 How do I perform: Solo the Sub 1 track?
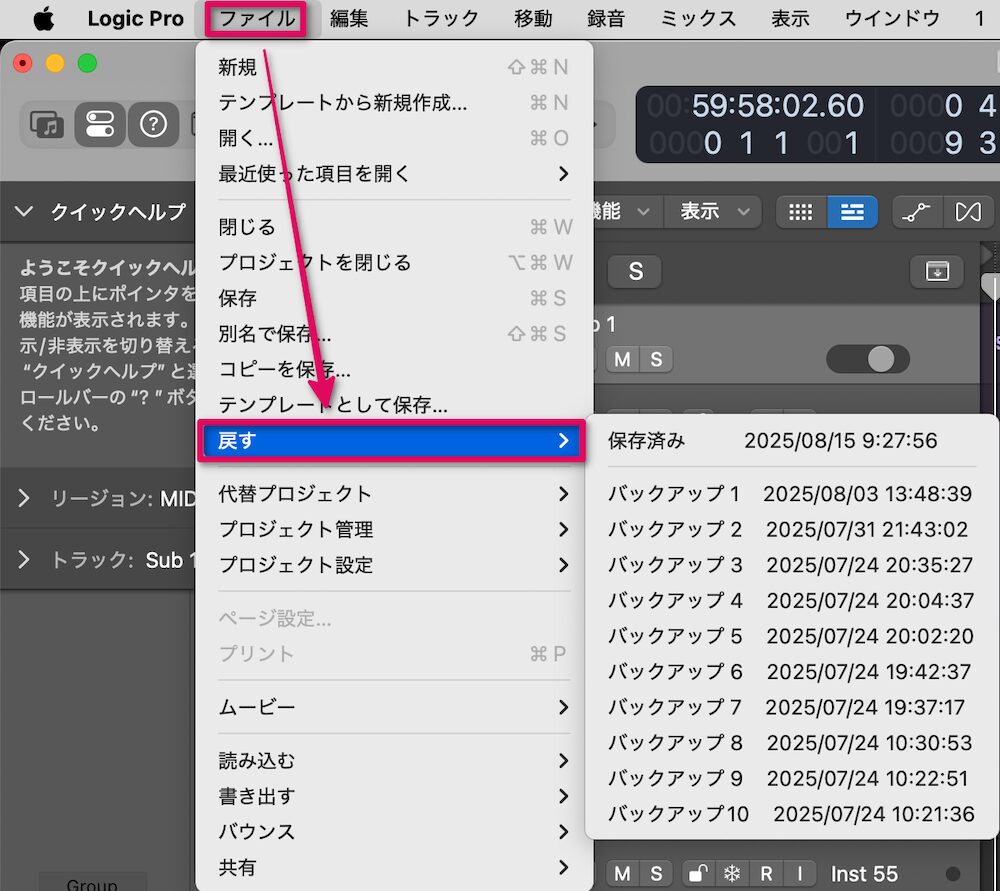pyautogui.click(x=656, y=359)
